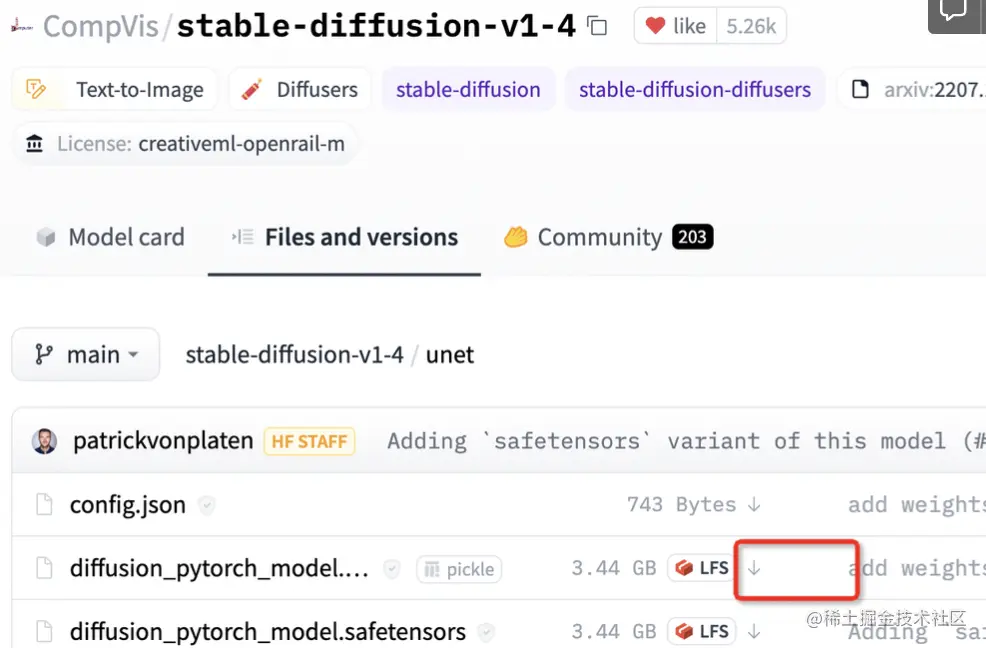This screenshot has height=648, width=986.
Task: Click the security shield icon beside config.json
Action: 206,505
